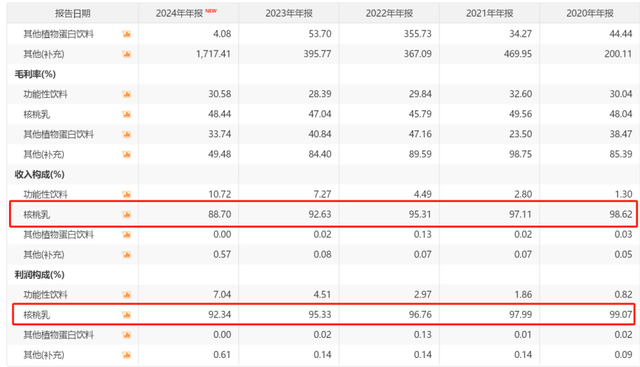Click chart icon for 利润构成 其他(补充)
This screenshot has width=640, height=367.
[x=127, y=355]
